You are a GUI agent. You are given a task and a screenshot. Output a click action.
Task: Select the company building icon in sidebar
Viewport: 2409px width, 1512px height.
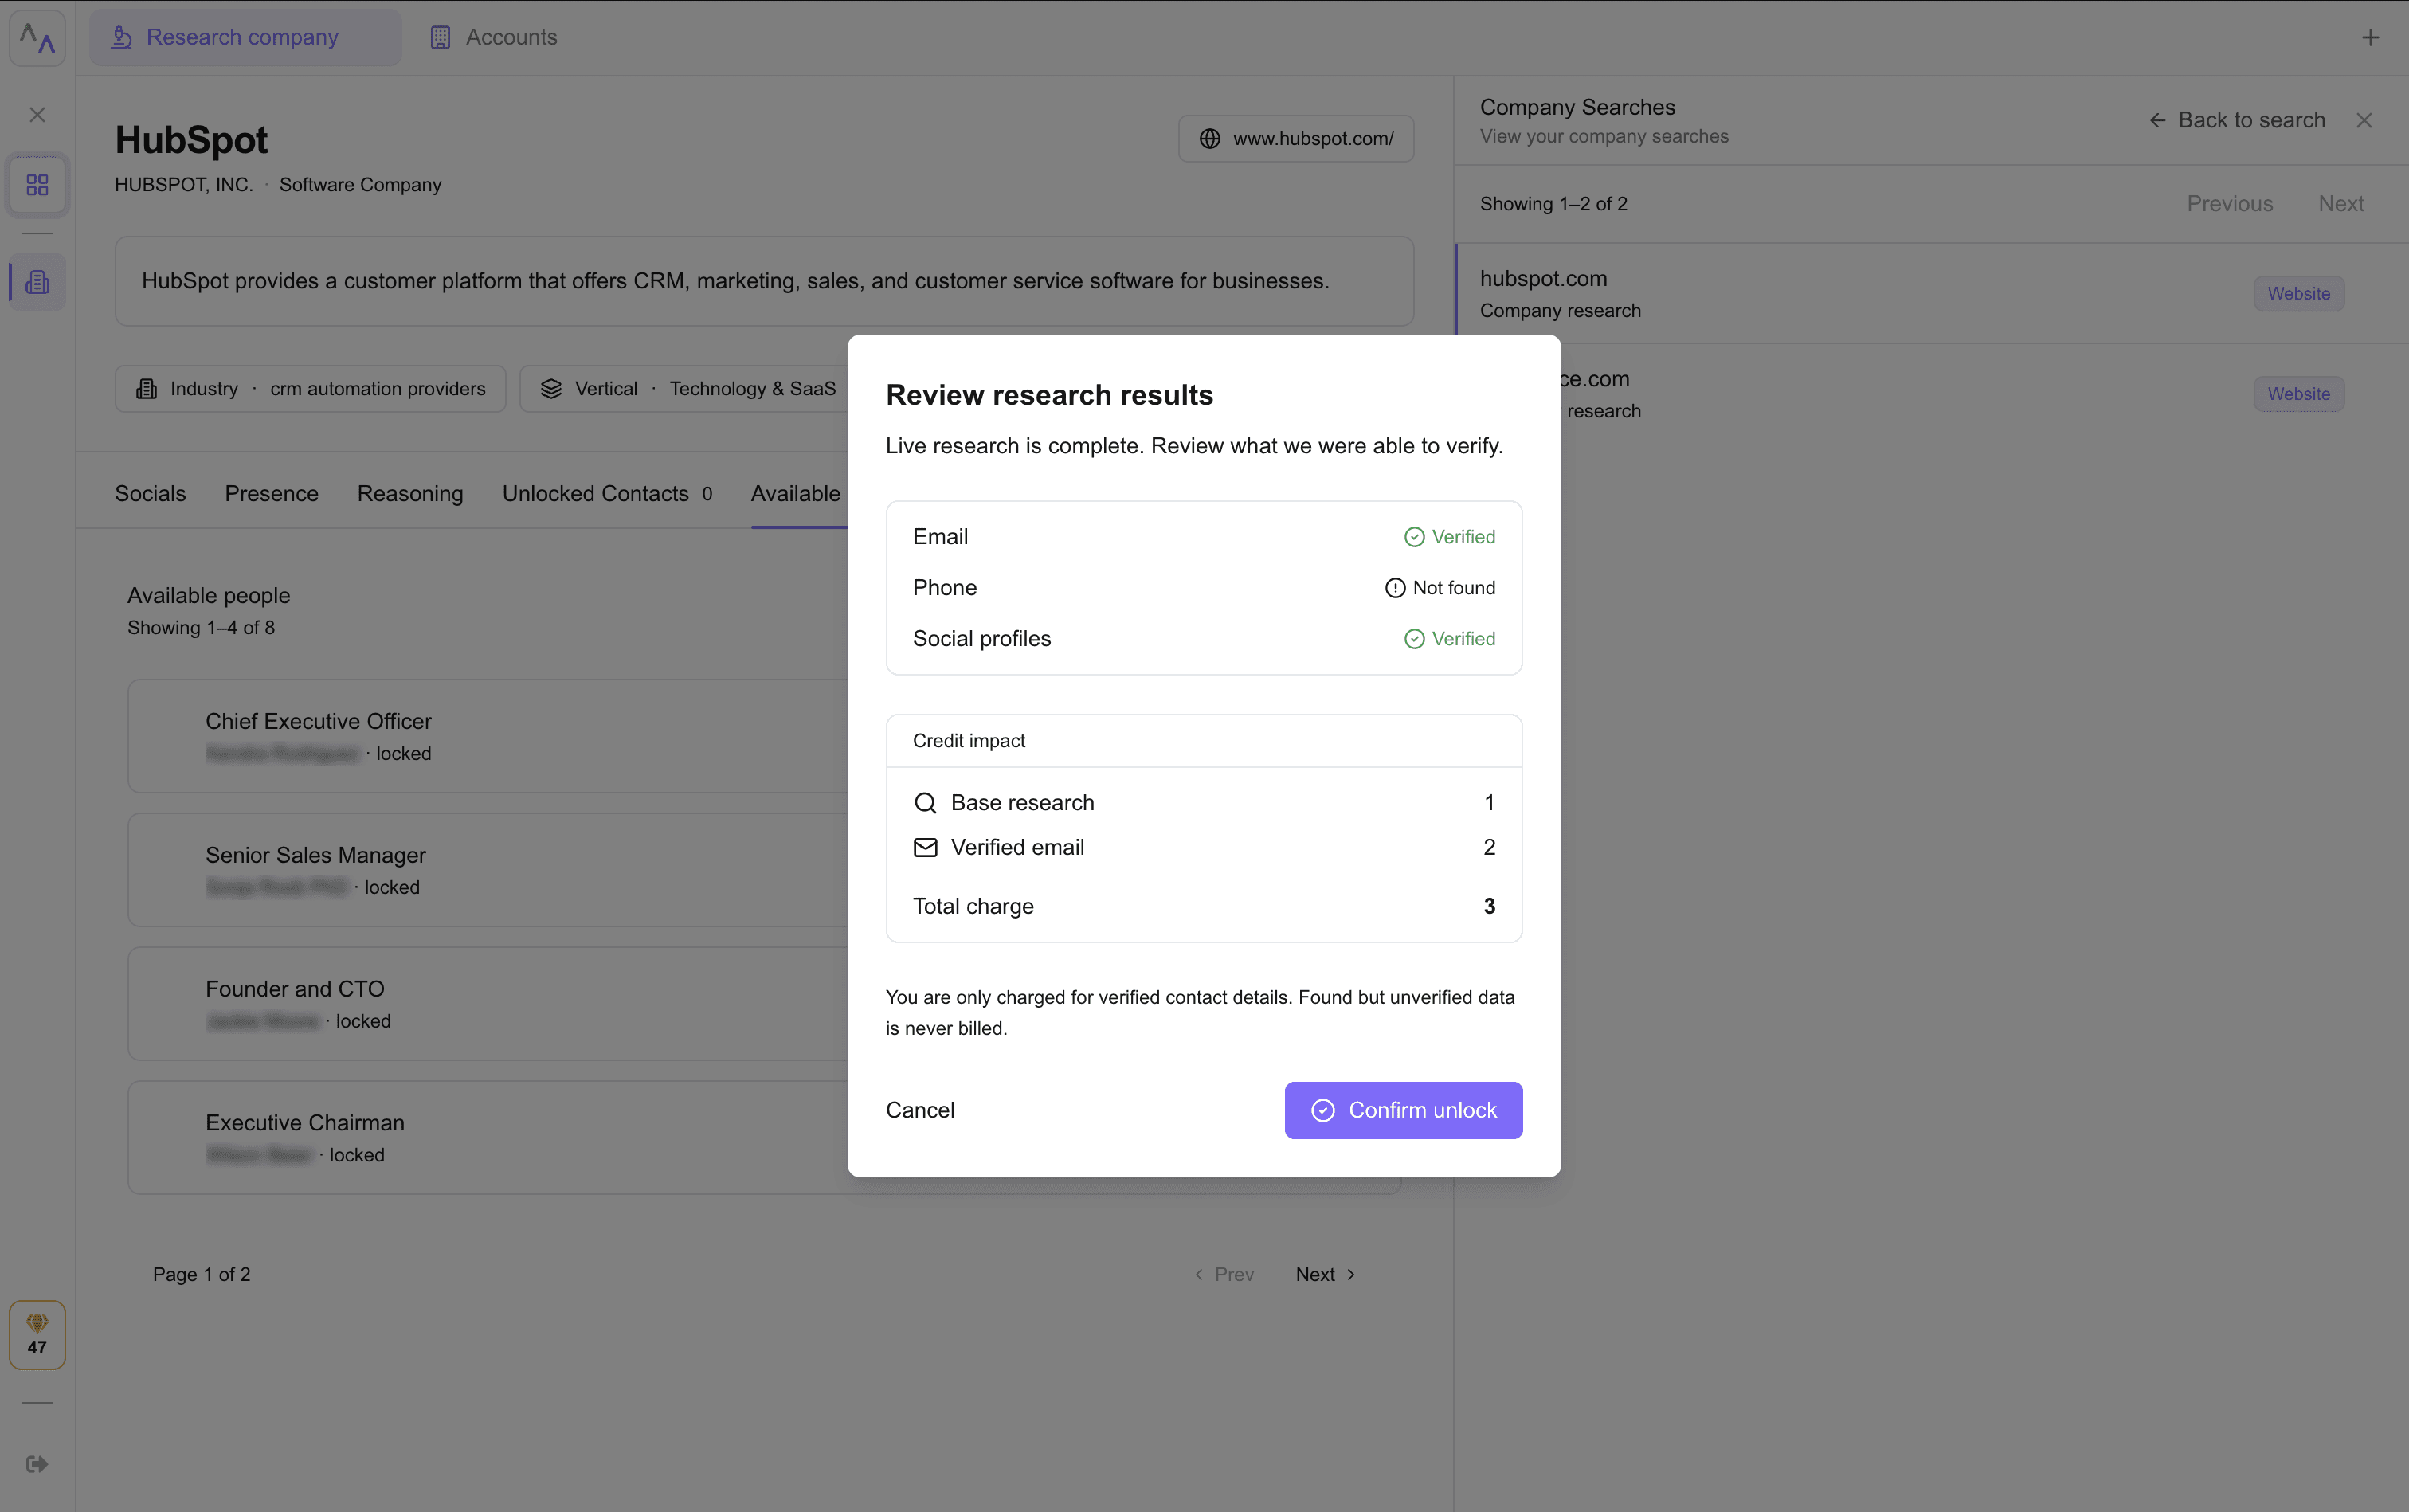tap(37, 282)
